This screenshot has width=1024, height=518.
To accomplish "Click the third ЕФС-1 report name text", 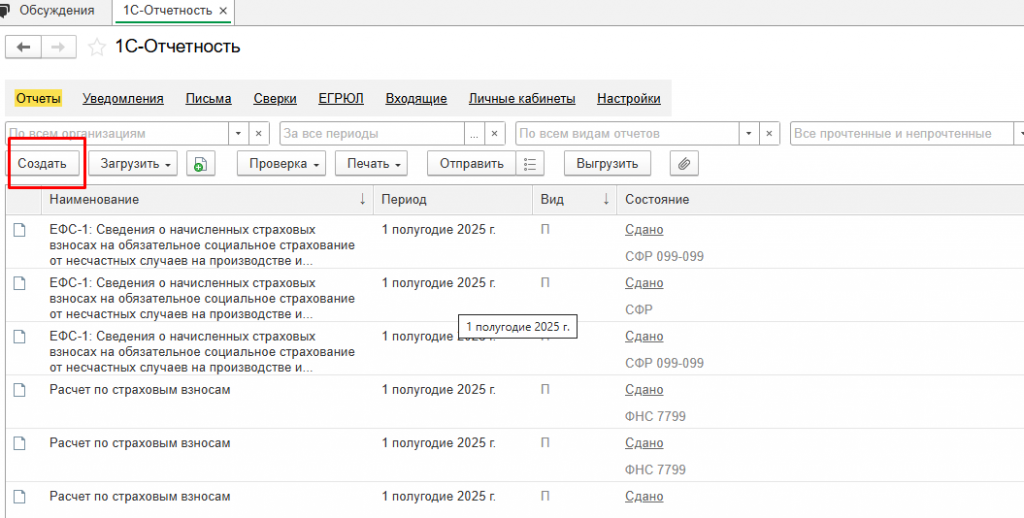I will click(x=202, y=352).
